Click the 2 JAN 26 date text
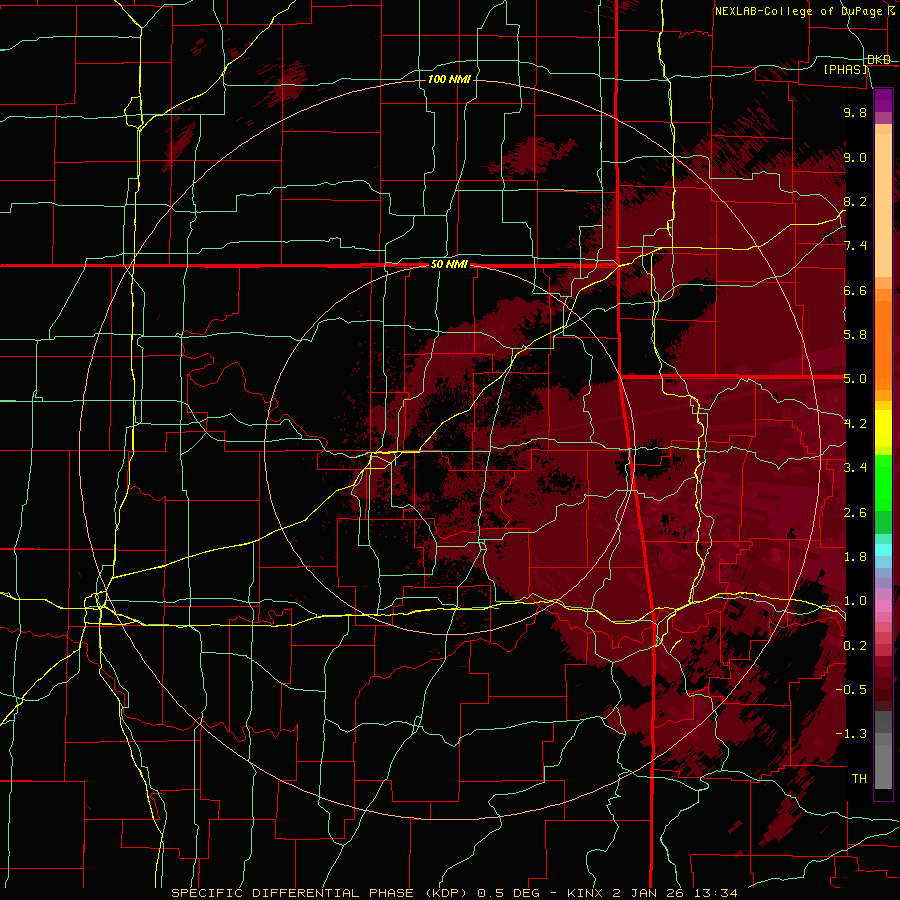This screenshot has width=900, height=900. 649,893
